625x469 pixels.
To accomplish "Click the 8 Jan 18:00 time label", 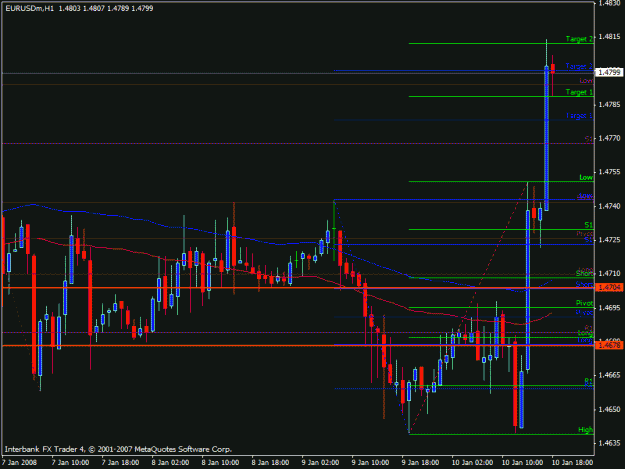I will pyautogui.click(x=270, y=463).
